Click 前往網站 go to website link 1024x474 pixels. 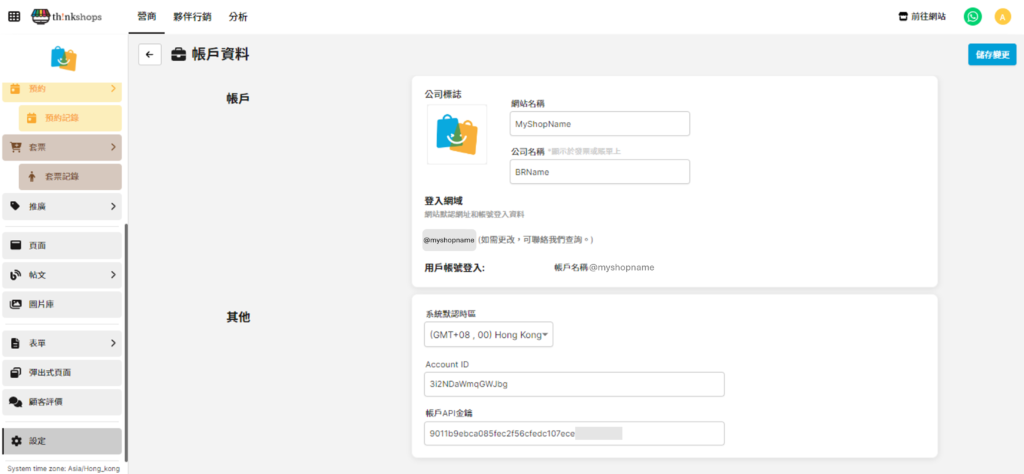(x=922, y=17)
